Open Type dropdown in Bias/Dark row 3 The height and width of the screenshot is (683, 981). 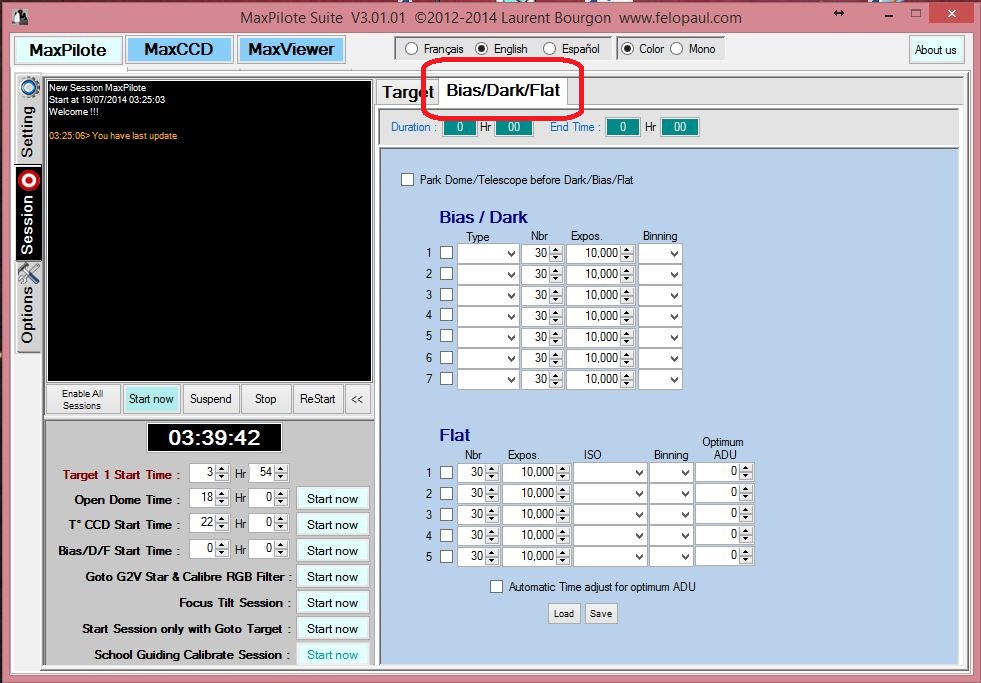[488, 295]
